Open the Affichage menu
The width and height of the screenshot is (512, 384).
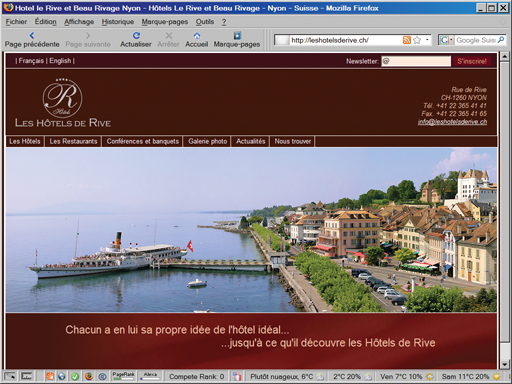(x=79, y=22)
